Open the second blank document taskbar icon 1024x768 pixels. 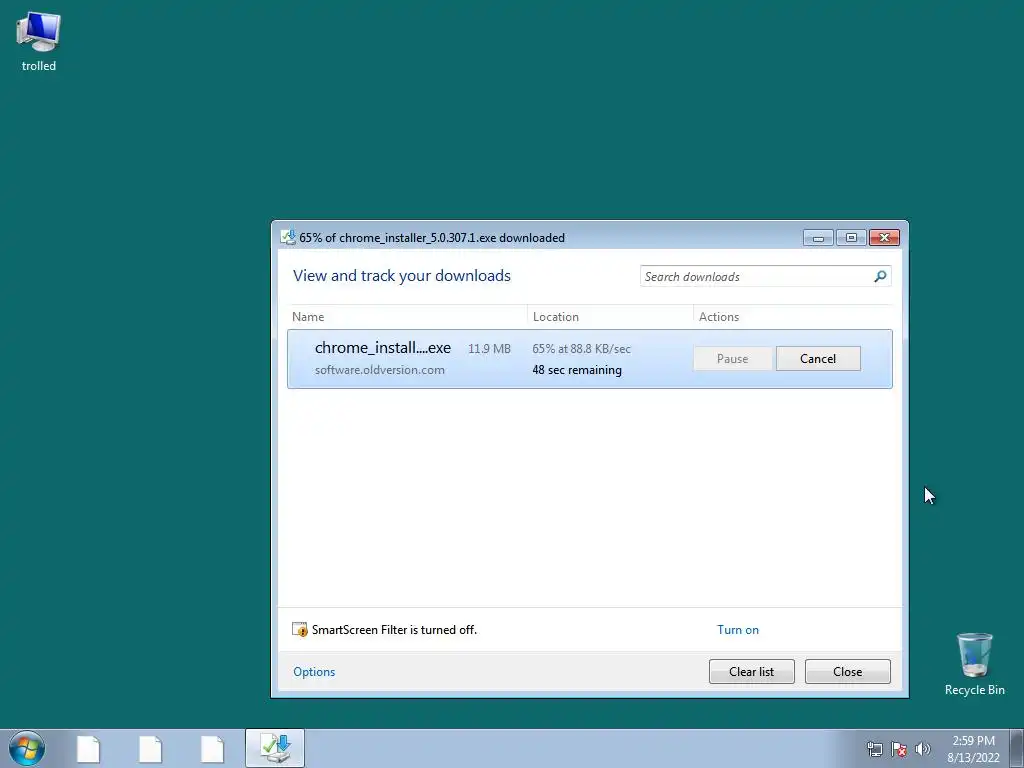(x=151, y=749)
